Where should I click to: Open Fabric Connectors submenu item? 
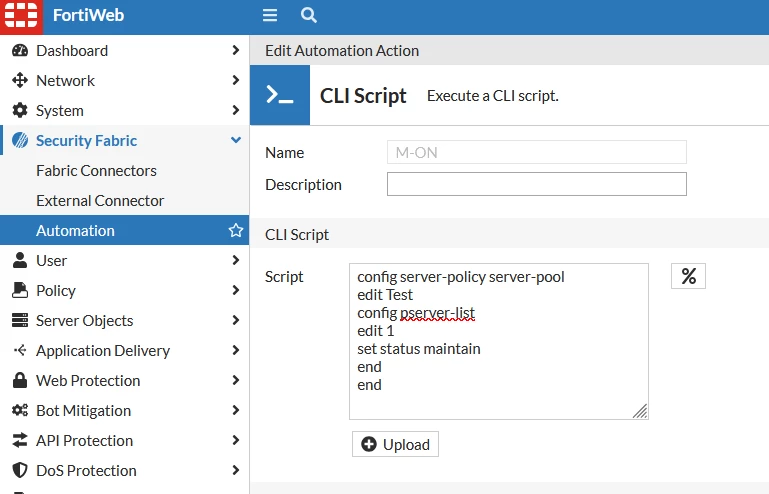click(96, 171)
